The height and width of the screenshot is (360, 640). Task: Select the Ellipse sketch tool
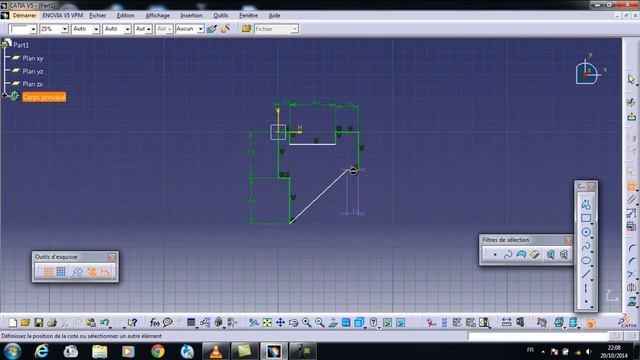coord(586,260)
